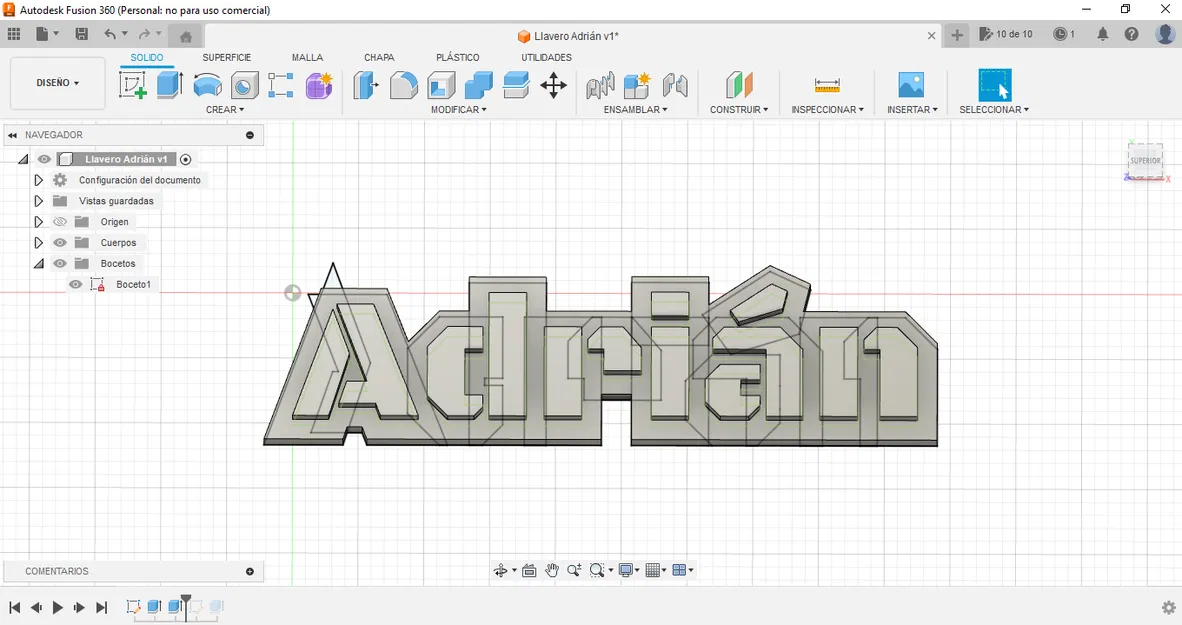Click SUPERIOR on the ViewCube
1182x625 pixels.
1144,159
